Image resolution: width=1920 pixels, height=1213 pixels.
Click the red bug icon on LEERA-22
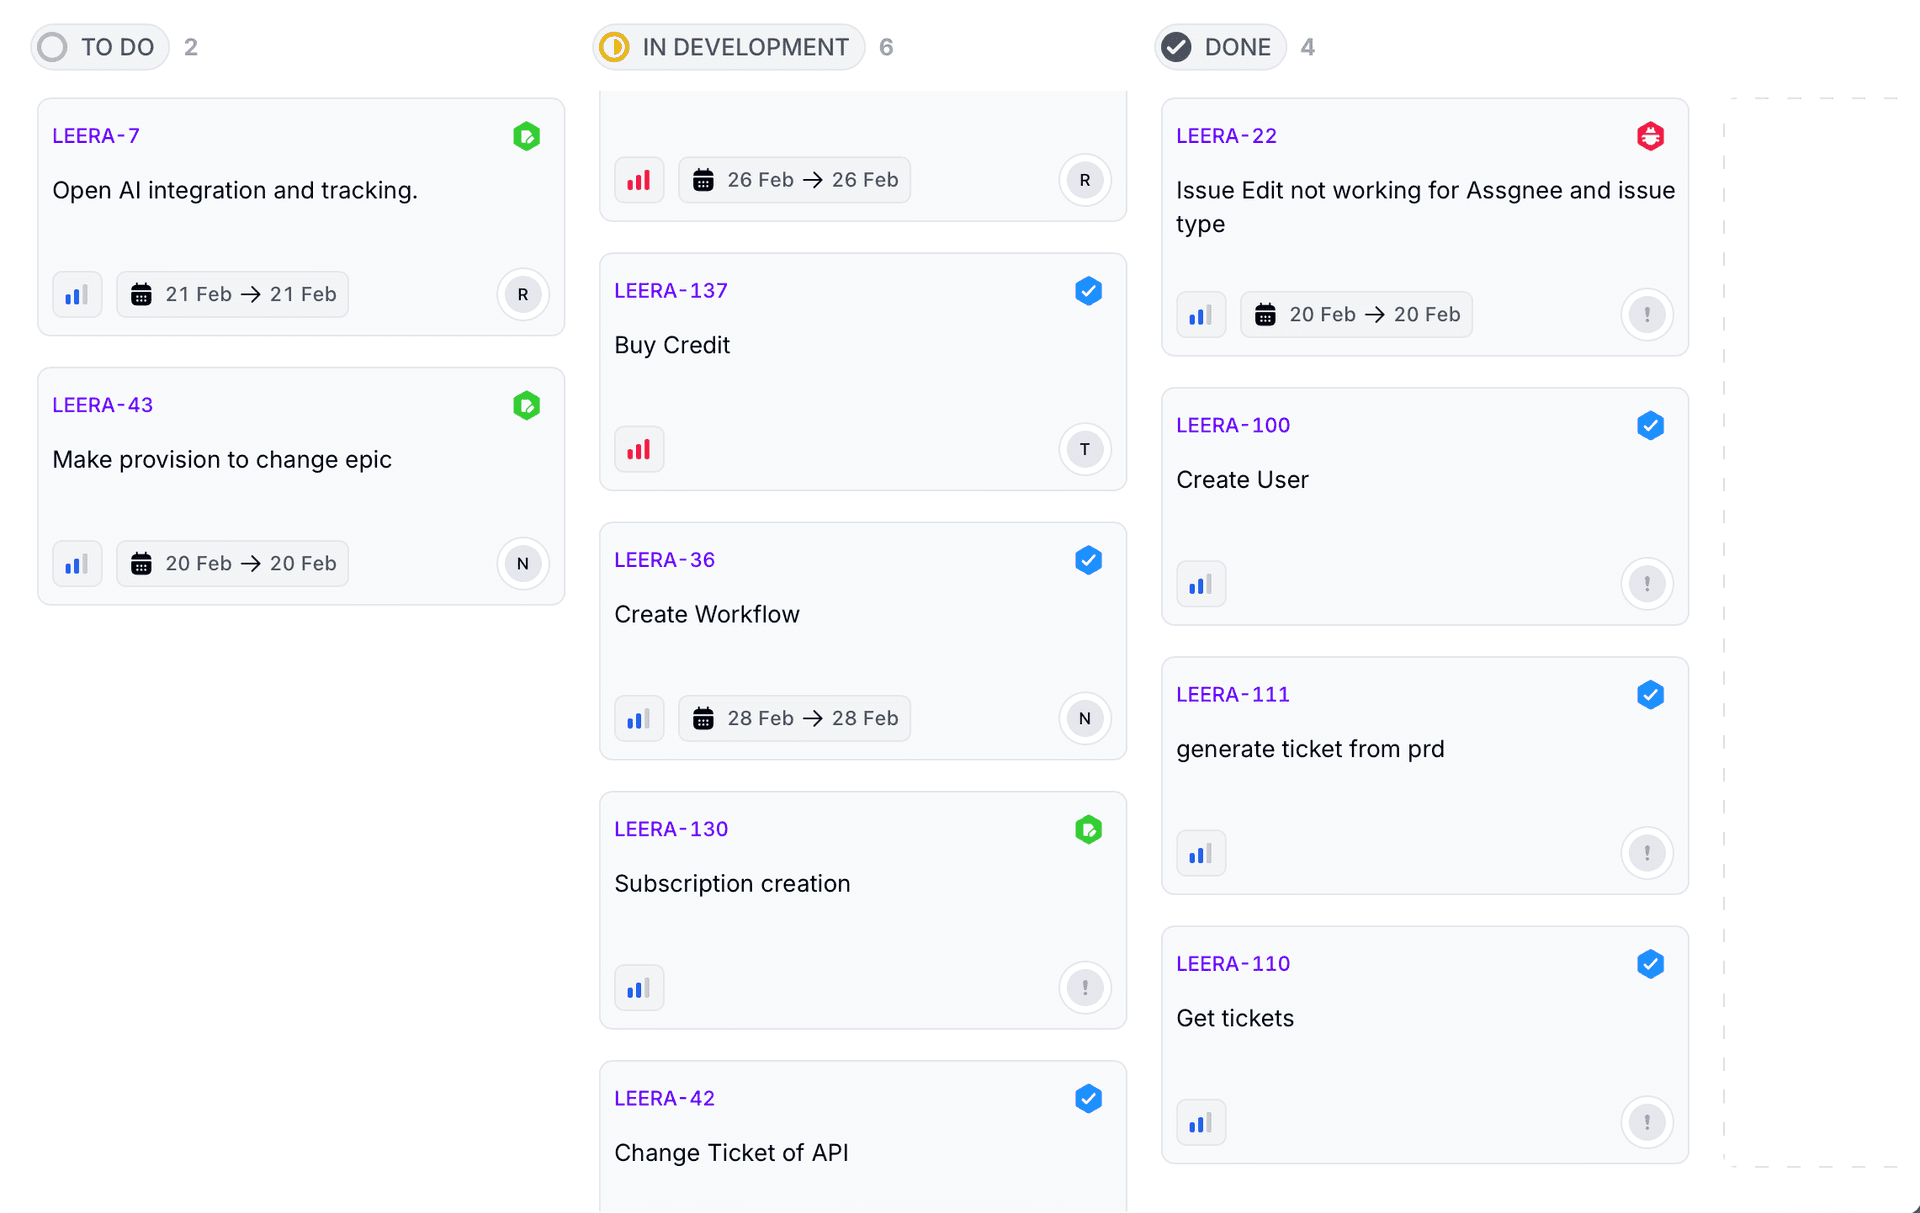[x=1649, y=136]
